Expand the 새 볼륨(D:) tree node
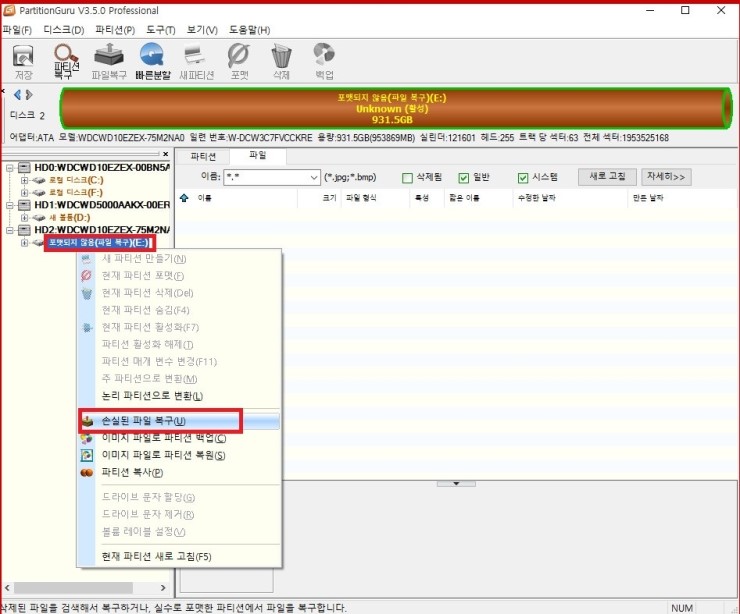Image resolution: width=740 pixels, height=614 pixels. point(25,218)
